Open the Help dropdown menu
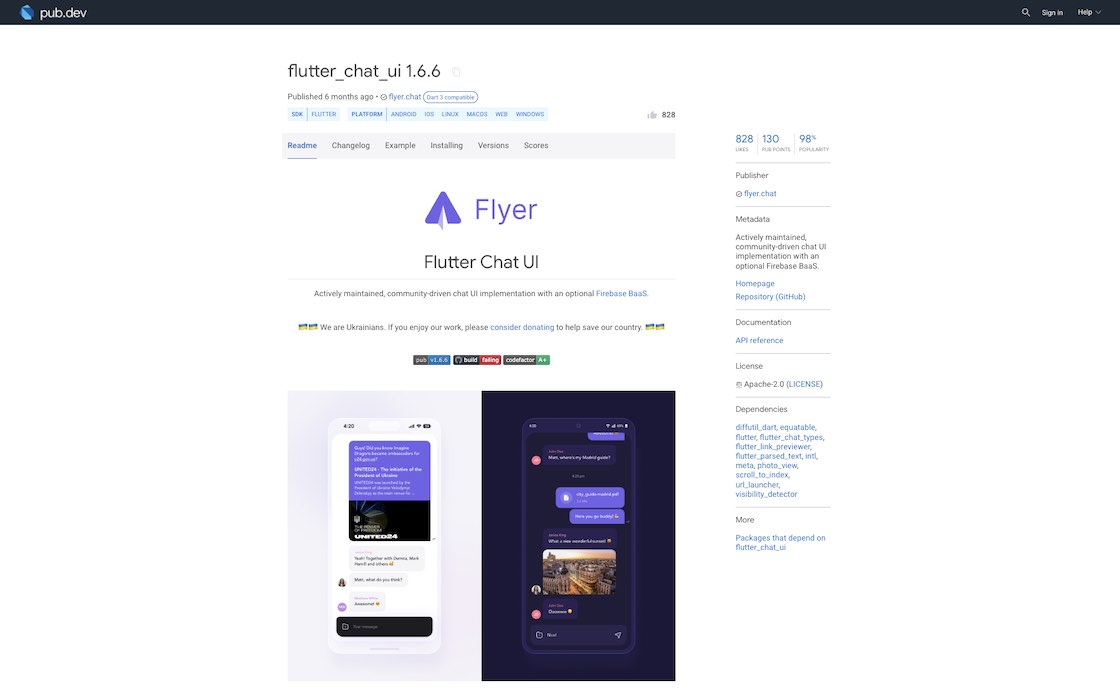The image size is (1120, 700). click(1089, 12)
